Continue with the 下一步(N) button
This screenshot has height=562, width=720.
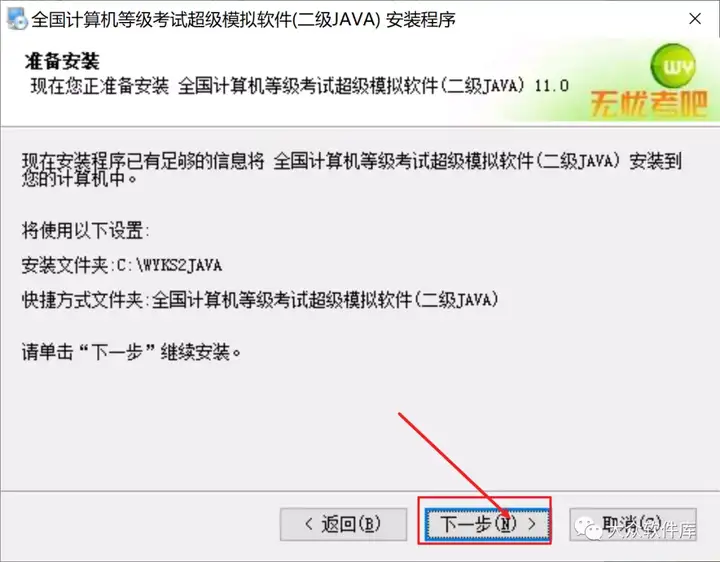487,524
